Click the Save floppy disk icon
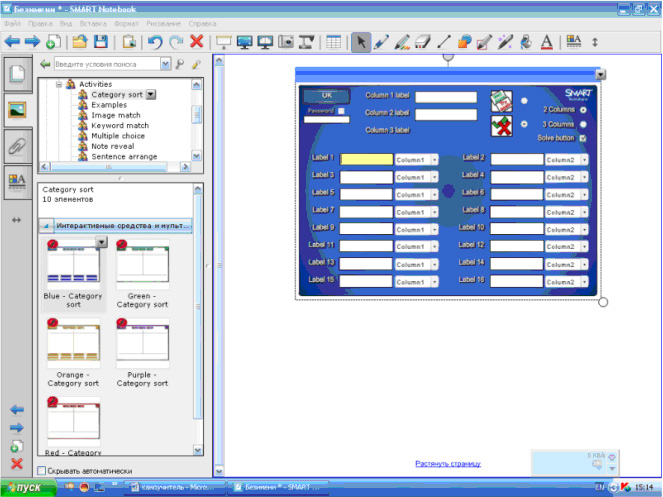The width and height of the screenshot is (663, 497). coord(100,42)
